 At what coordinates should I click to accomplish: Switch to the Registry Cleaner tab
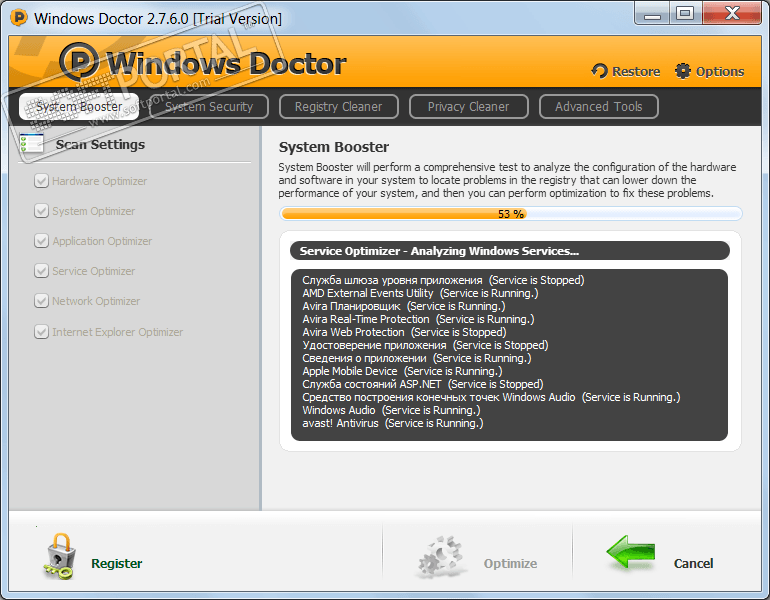(x=338, y=107)
